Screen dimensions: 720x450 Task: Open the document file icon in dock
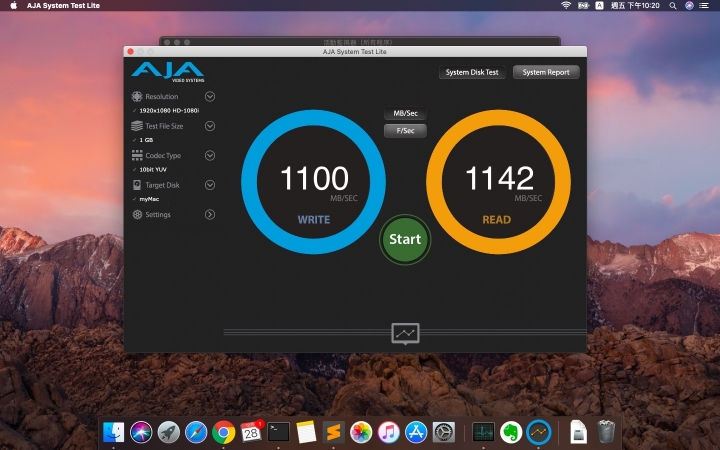click(579, 432)
